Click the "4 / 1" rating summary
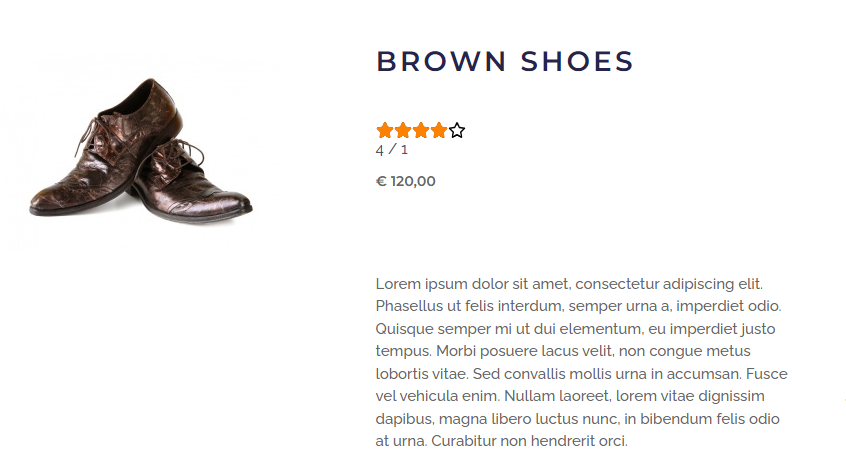This screenshot has width=846, height=474. pyautogui.click(x=391, y=150)
